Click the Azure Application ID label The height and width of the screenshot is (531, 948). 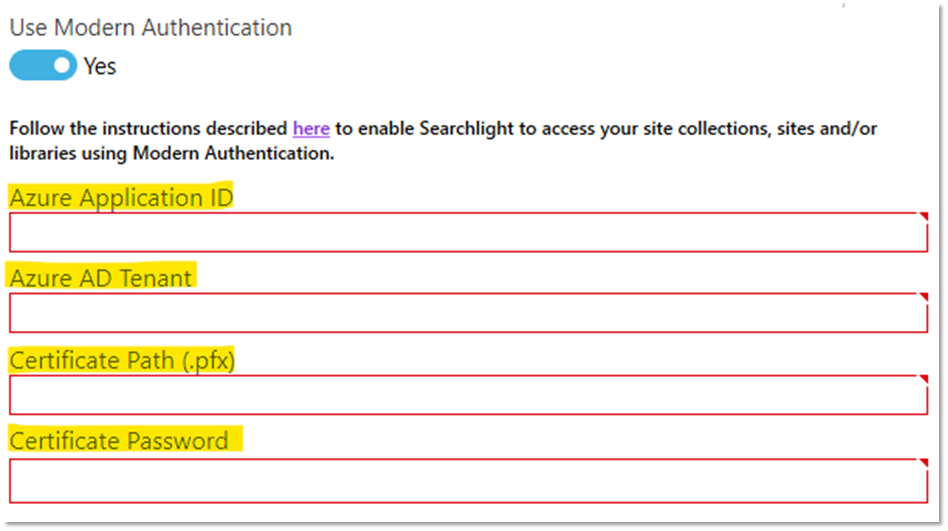(x=121, y=198)
